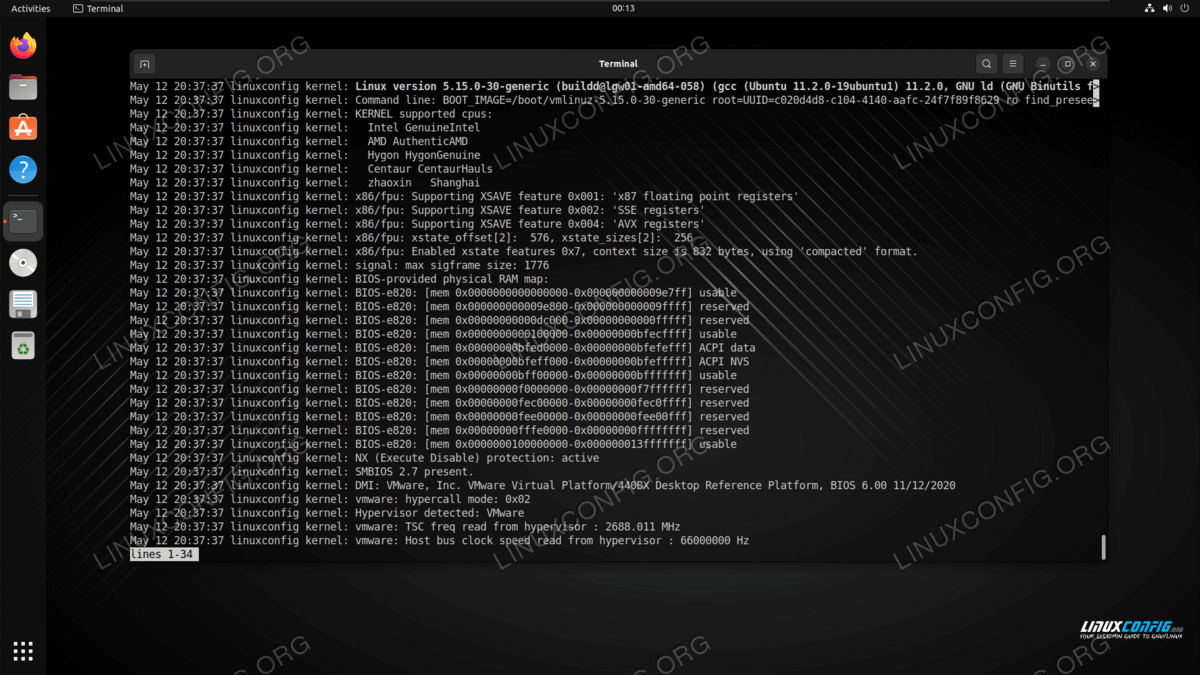1200x675 pixels.
Task: Click the network icon in the top bar
Action: [x=1148, y=8]
